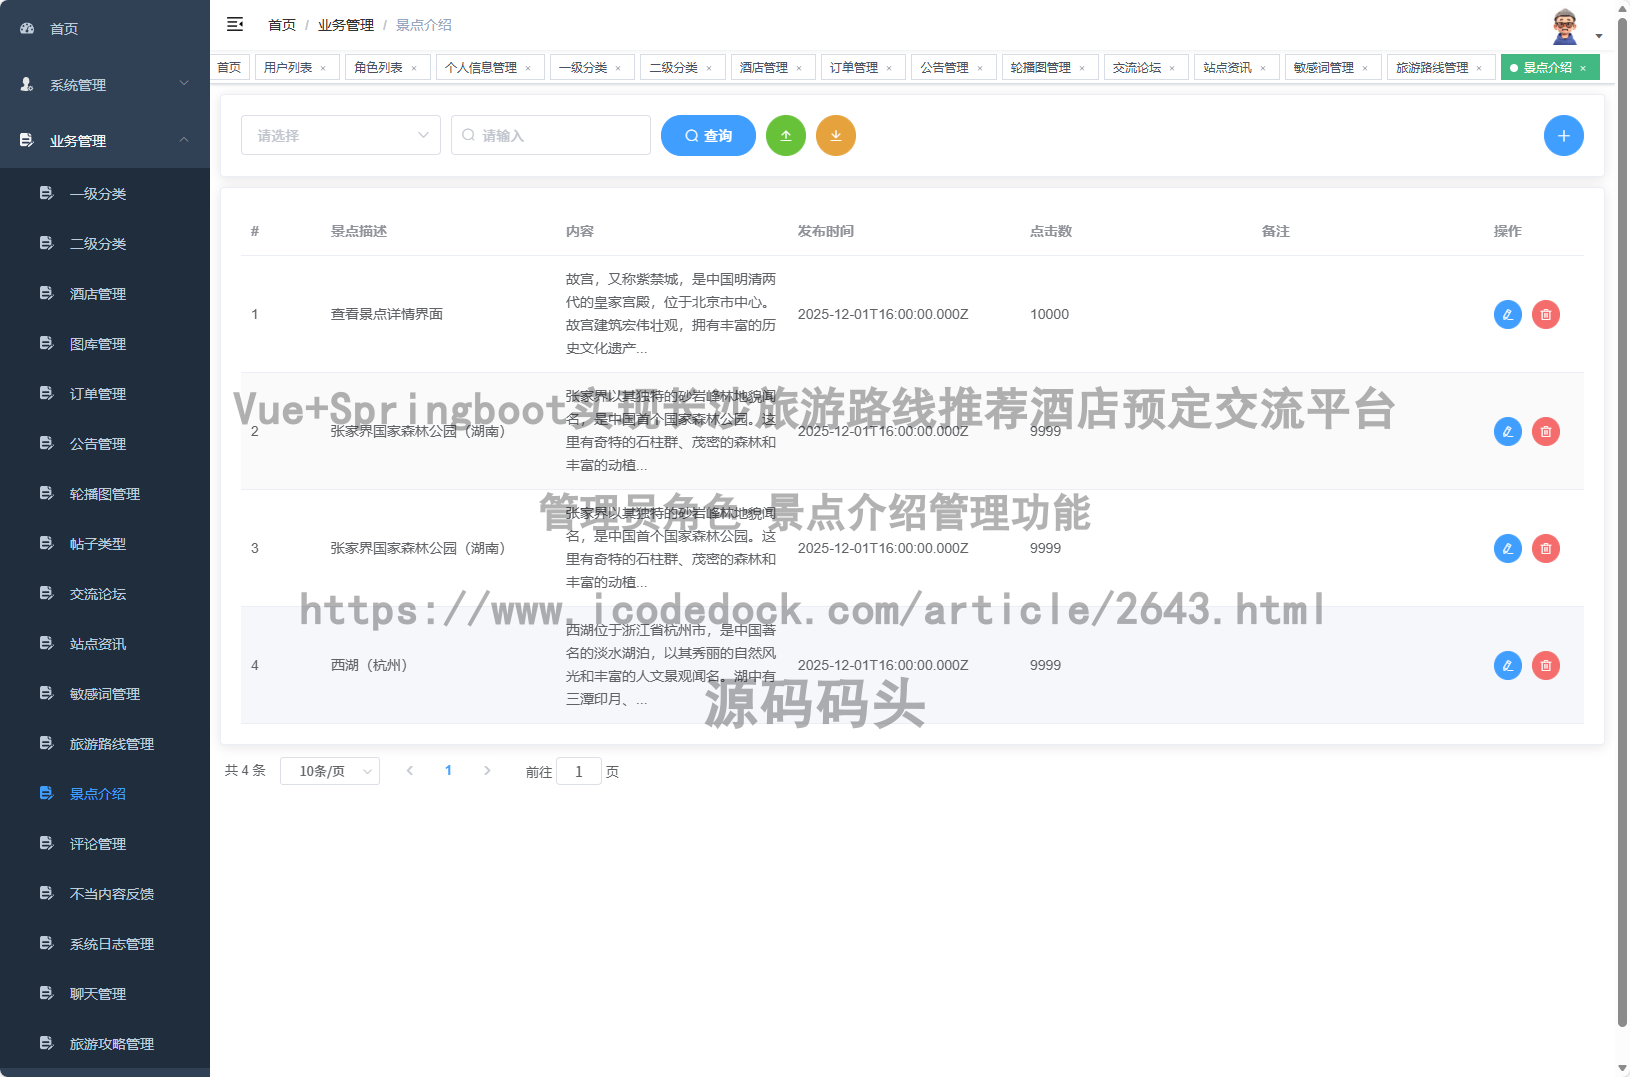Click the page jump input field
The width and height of the screenshot is (1630, 1077).
(x=578, y=771)
